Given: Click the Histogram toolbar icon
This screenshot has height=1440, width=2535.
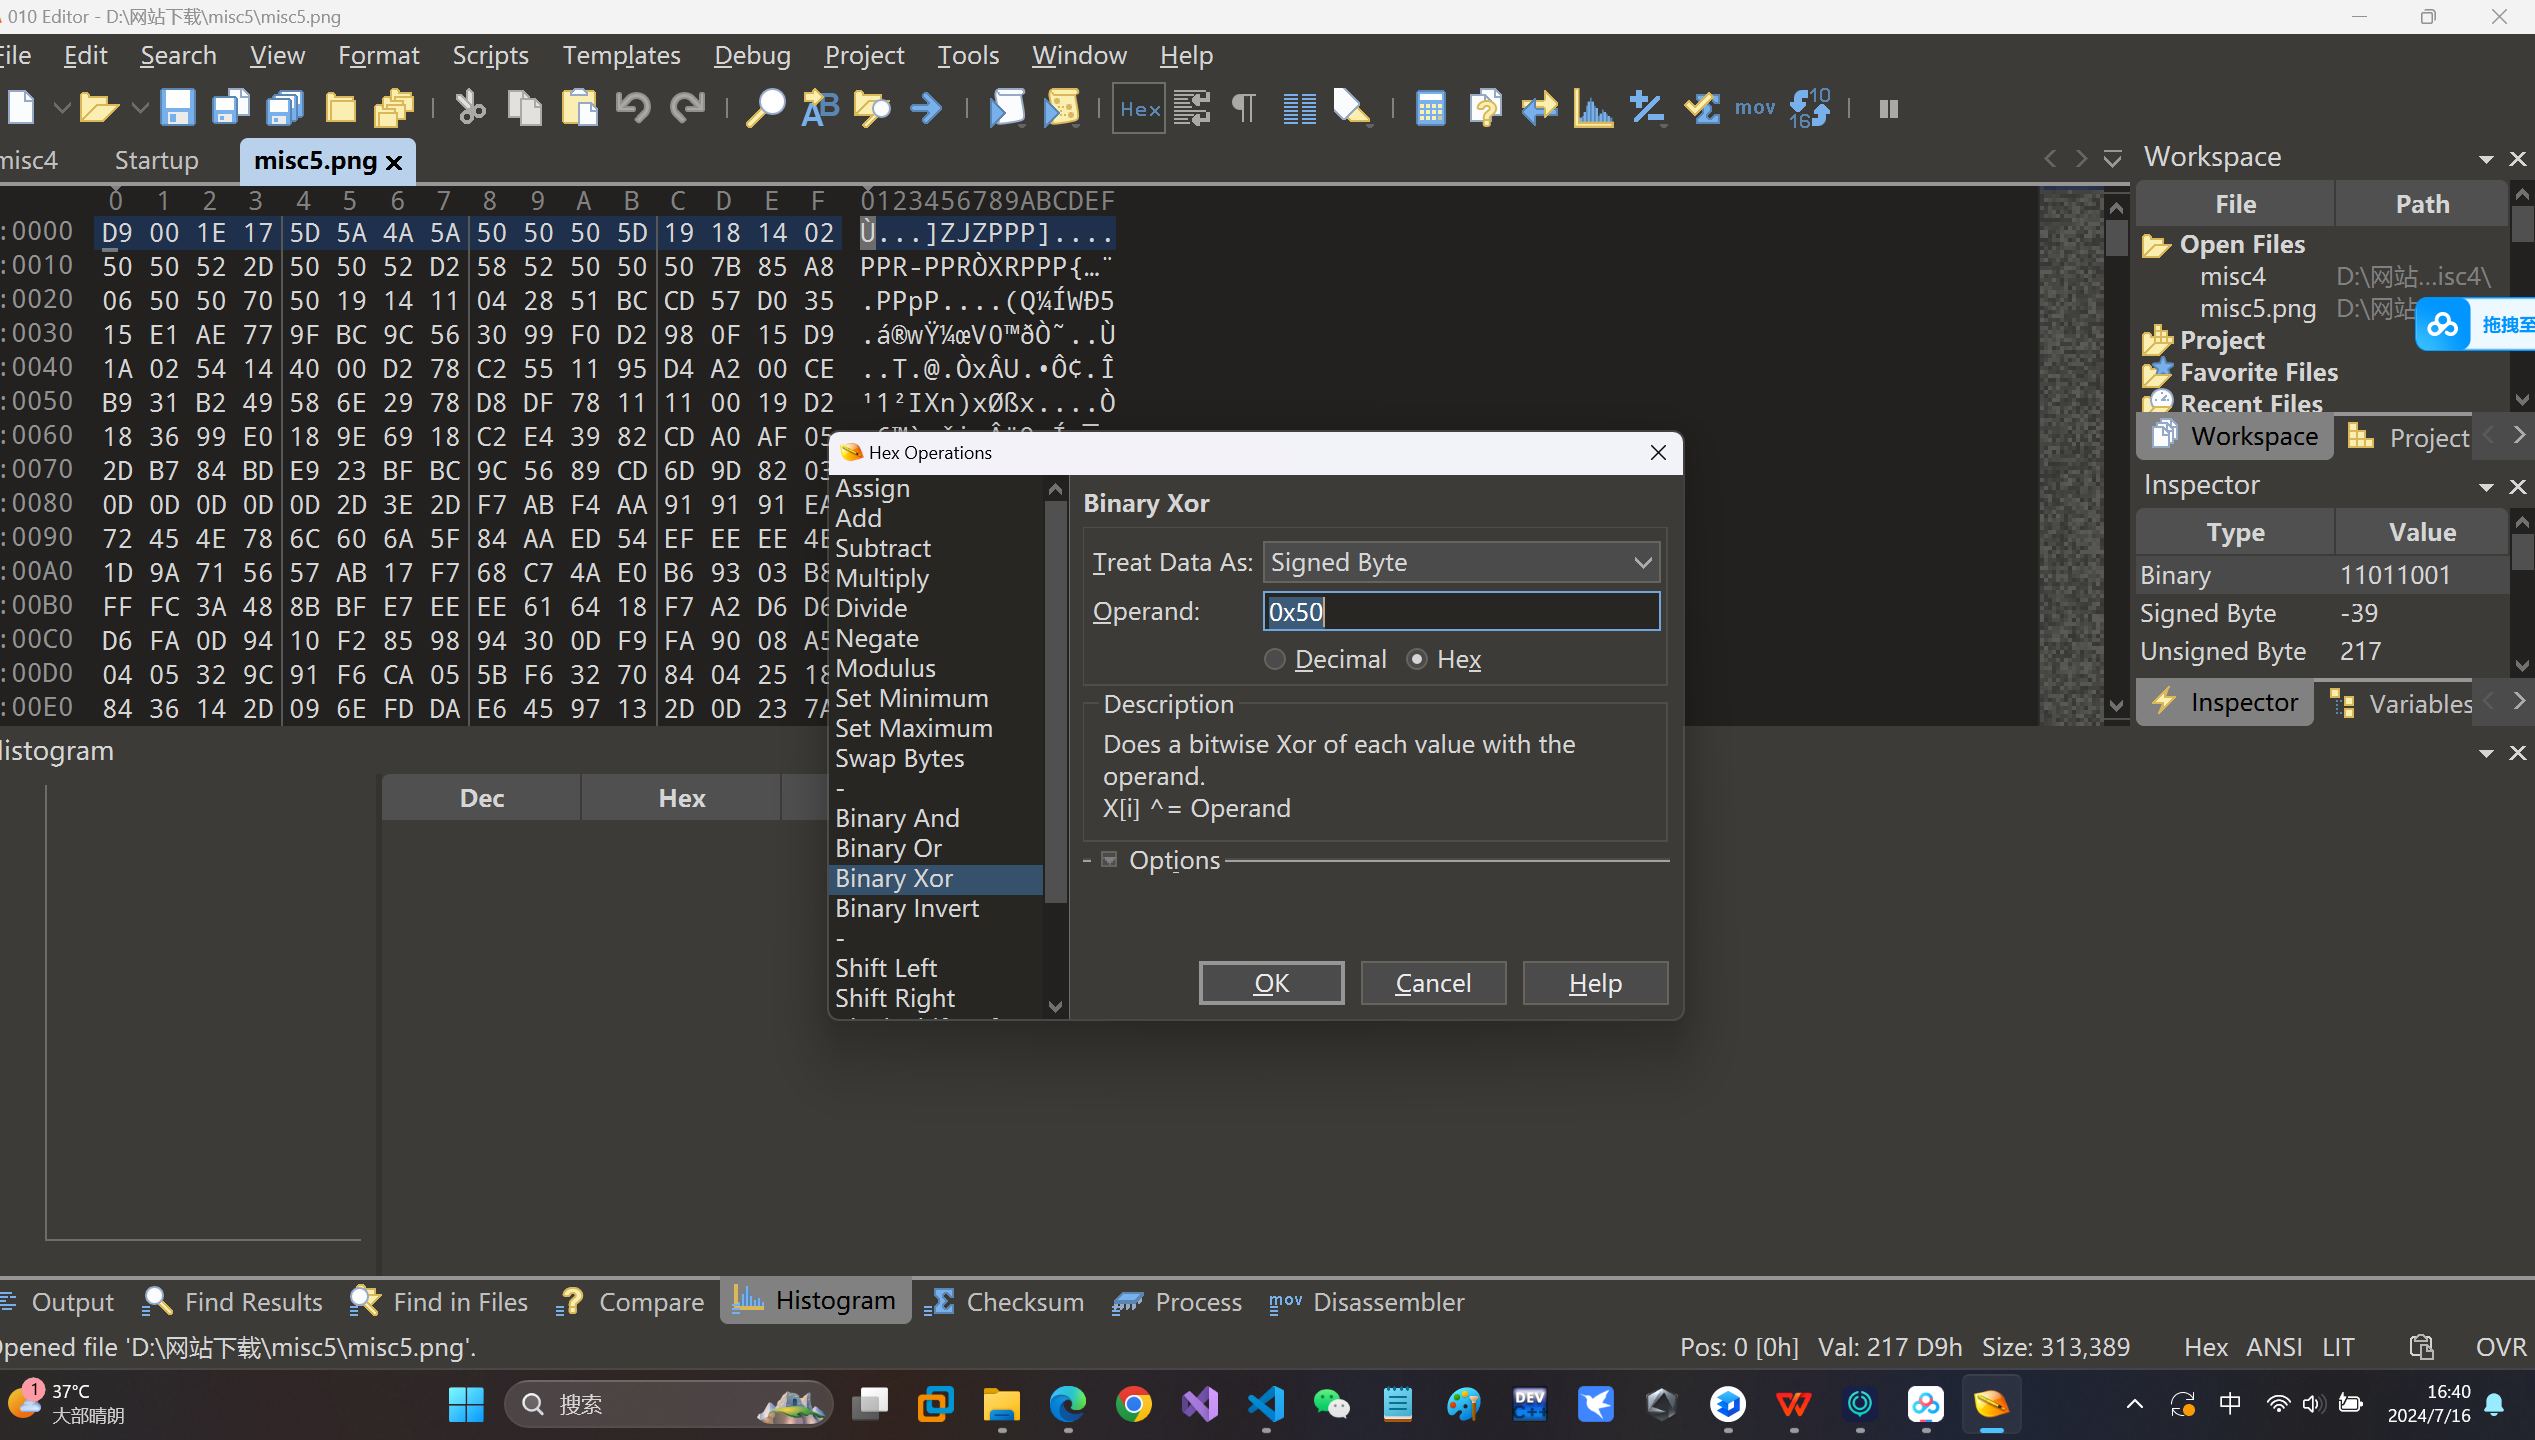Looking at the screenshot, I should point(1593,108).
